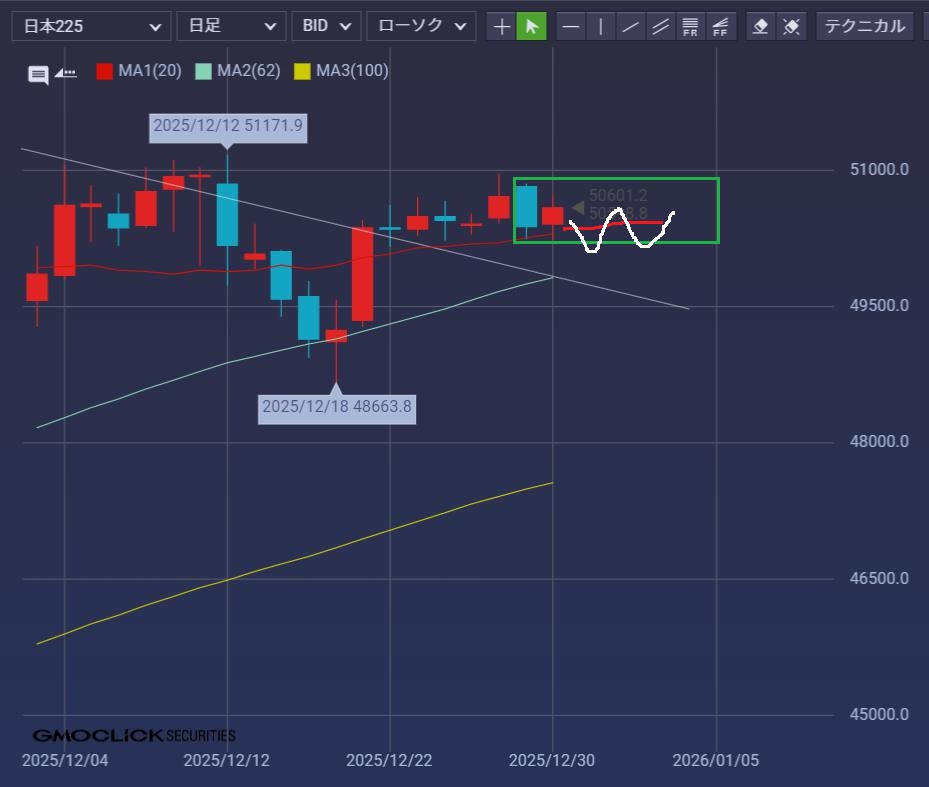Click the 2025/12/18 48663.8 low price label

coord(336,407)
